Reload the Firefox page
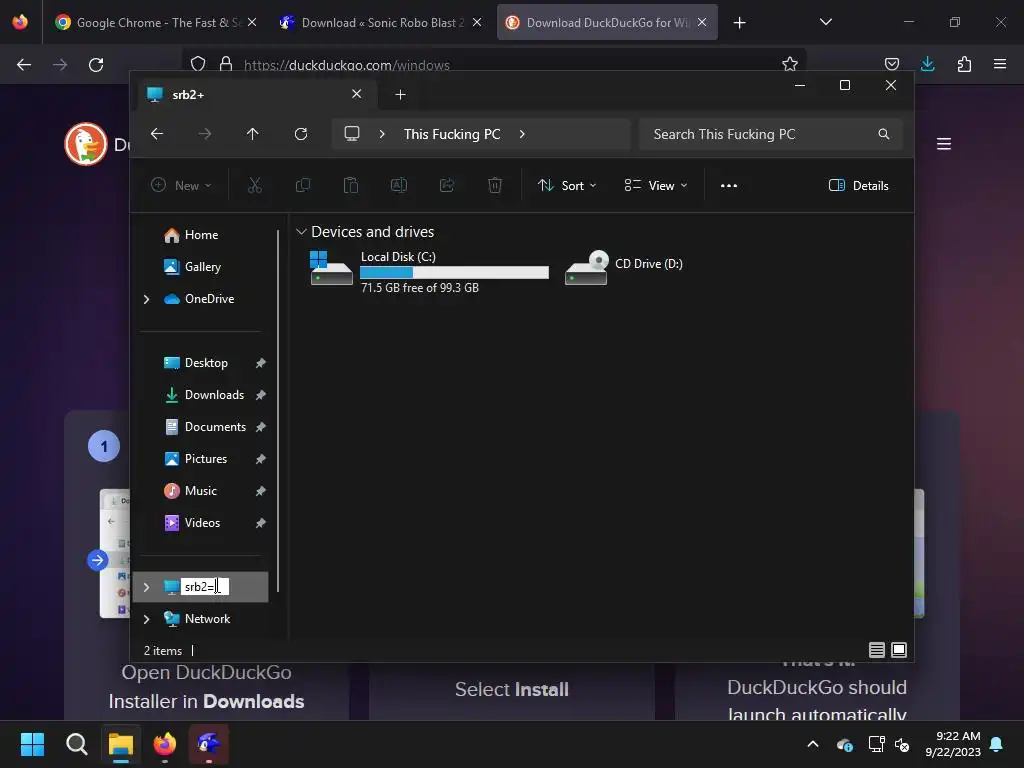Screen dimensions: 1024x768 point(96,65)
